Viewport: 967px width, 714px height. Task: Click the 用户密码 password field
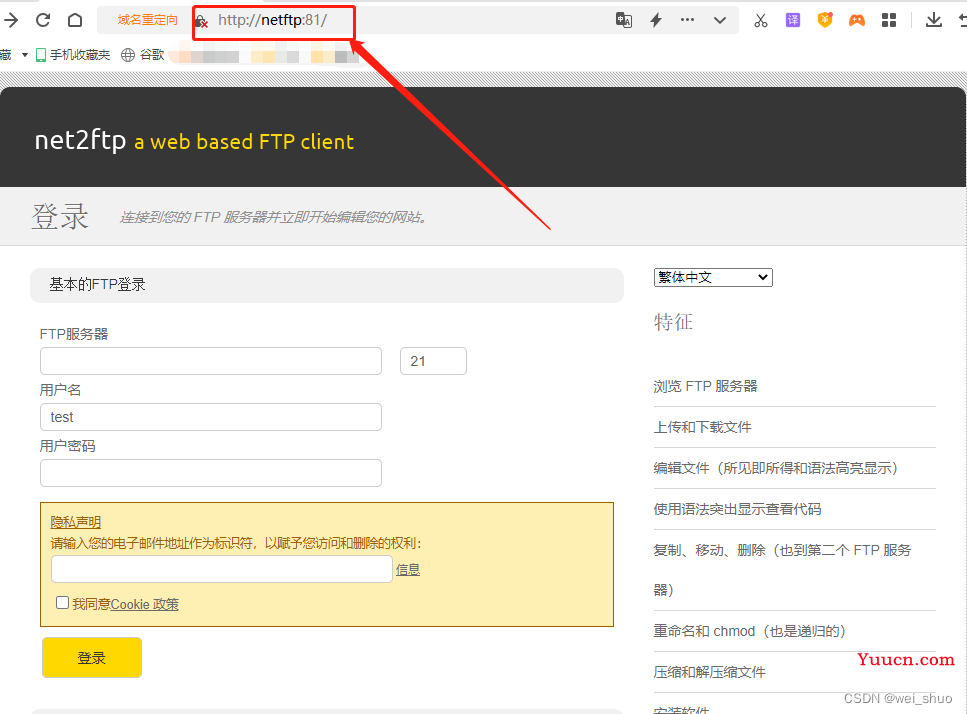click(211, 473)
